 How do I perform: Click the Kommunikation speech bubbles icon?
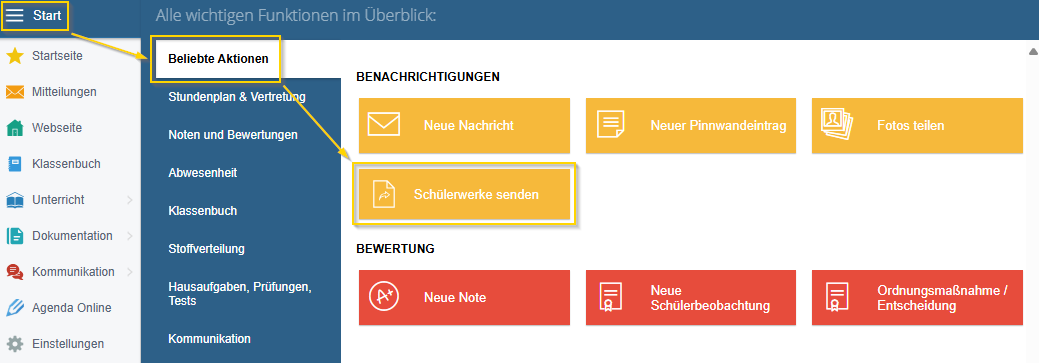(x=15, y=272)
